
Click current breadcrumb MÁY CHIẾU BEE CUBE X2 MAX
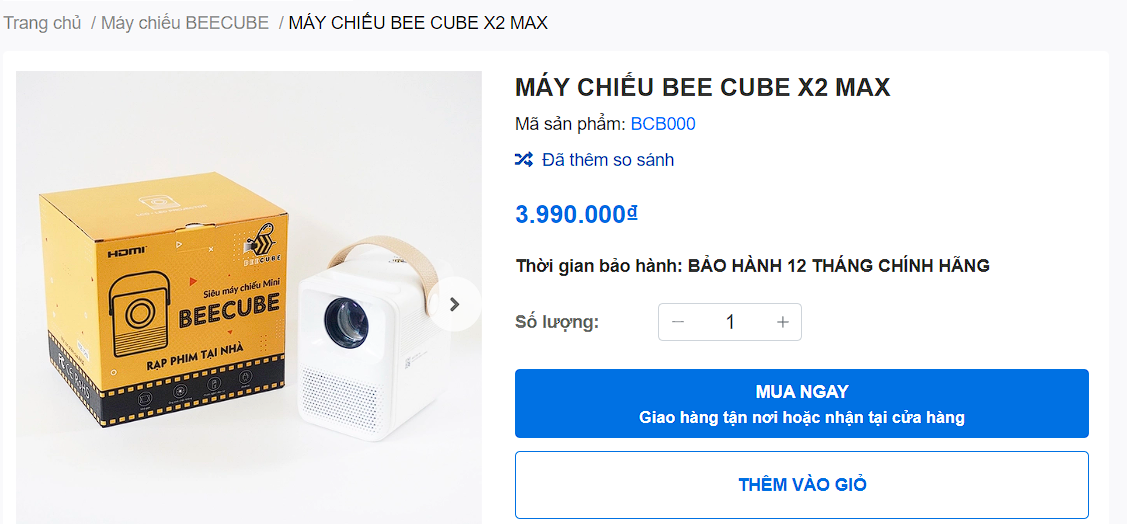(418, 23)
